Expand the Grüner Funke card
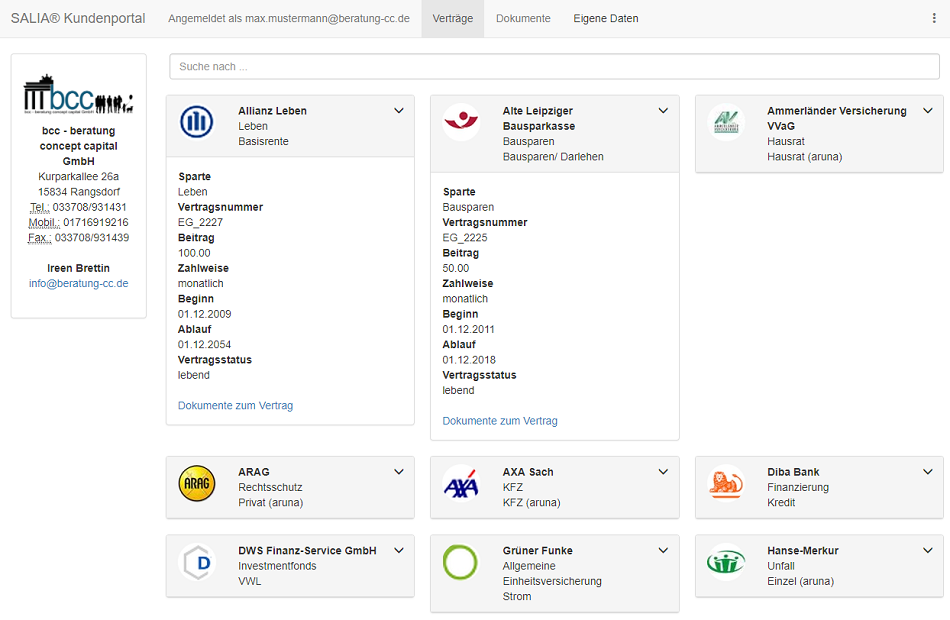The width and height of the screenshot is (950, 620). point(663,551)
